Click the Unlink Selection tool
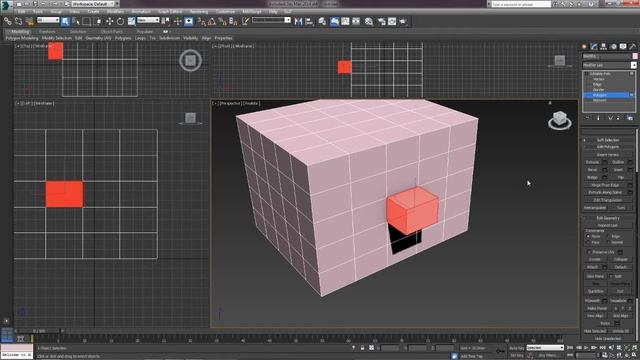Viewport: 640px width, 360px height. (19, 21)
